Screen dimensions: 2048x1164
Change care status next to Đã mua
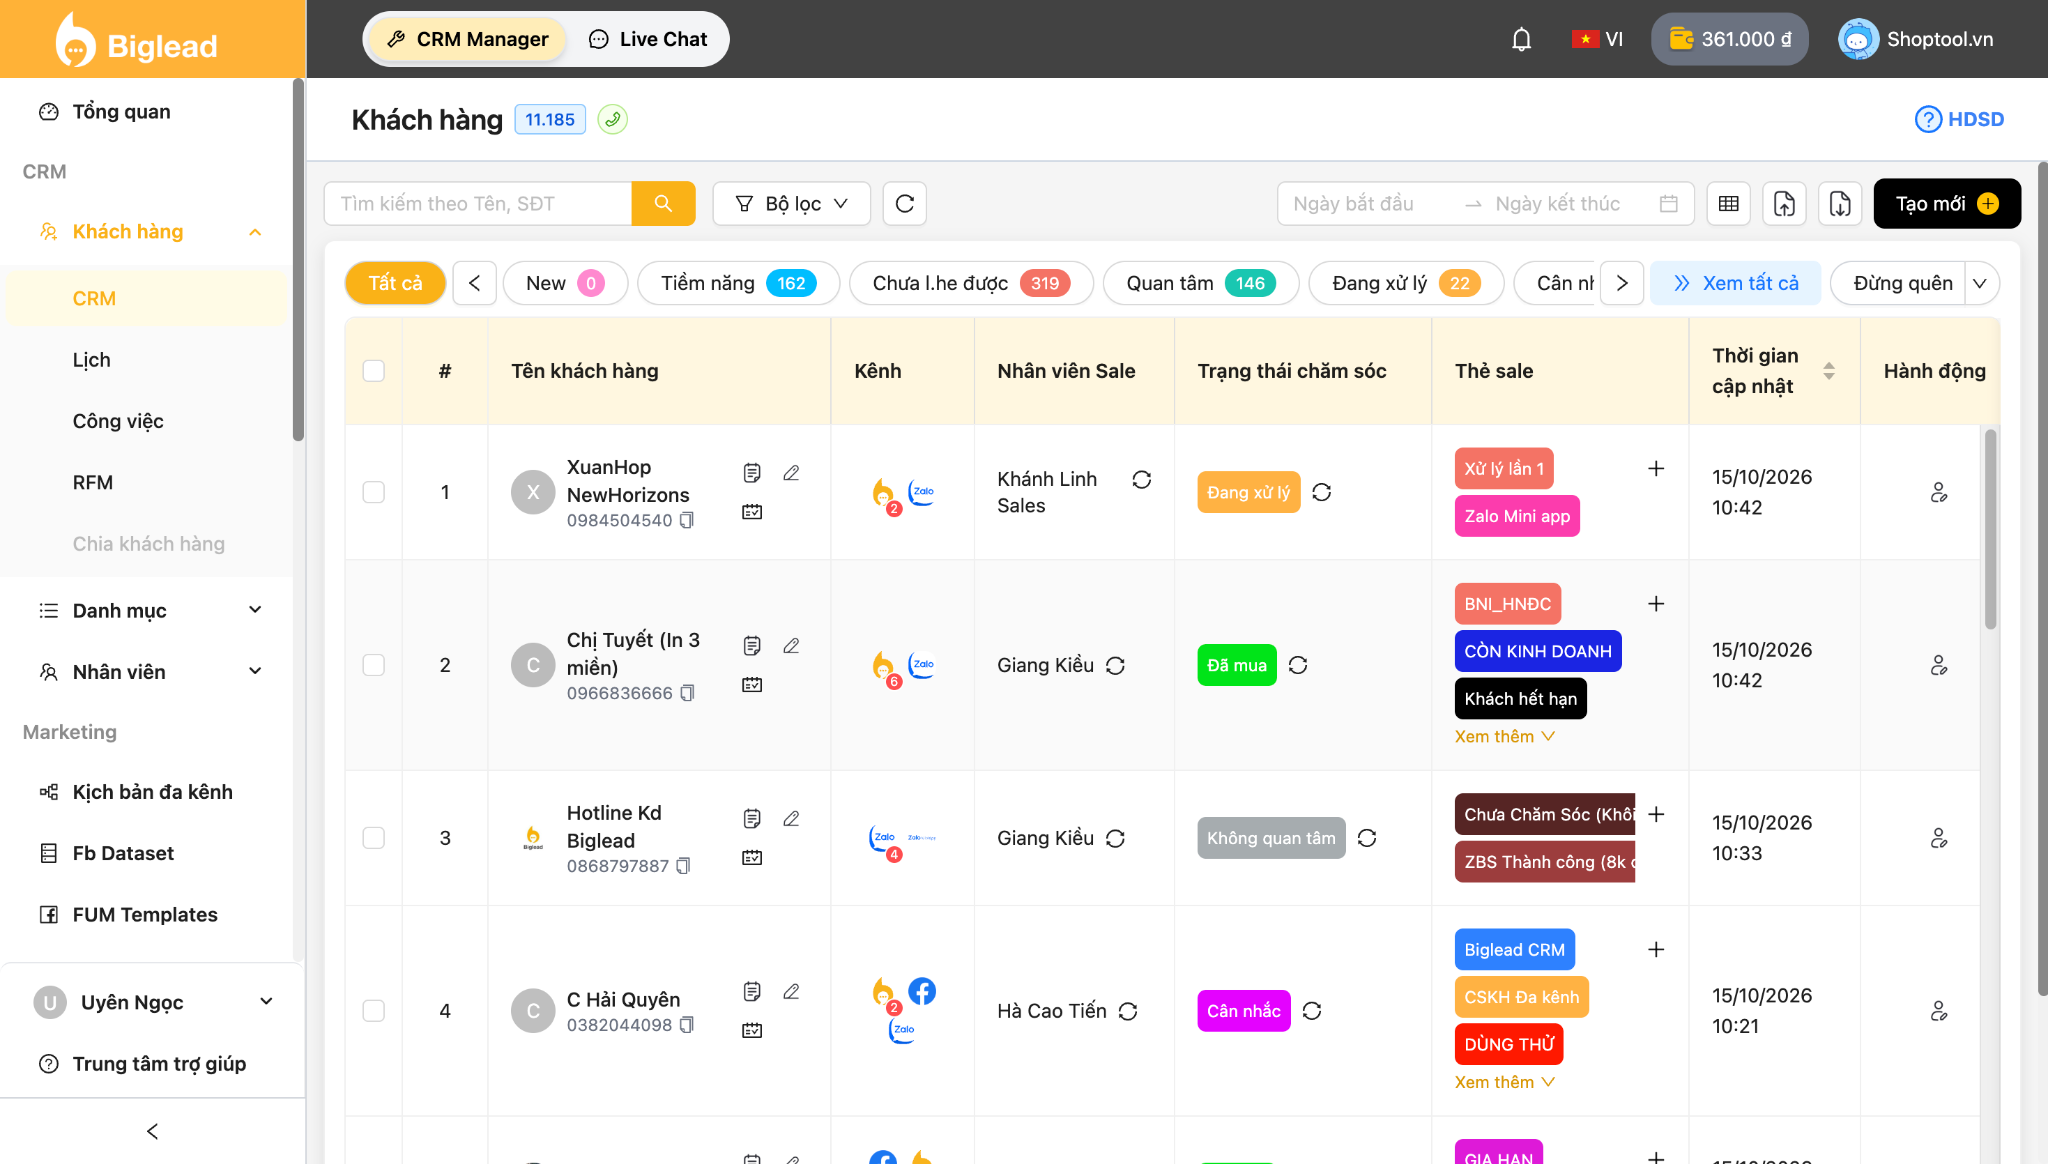tap(1298, 665)
